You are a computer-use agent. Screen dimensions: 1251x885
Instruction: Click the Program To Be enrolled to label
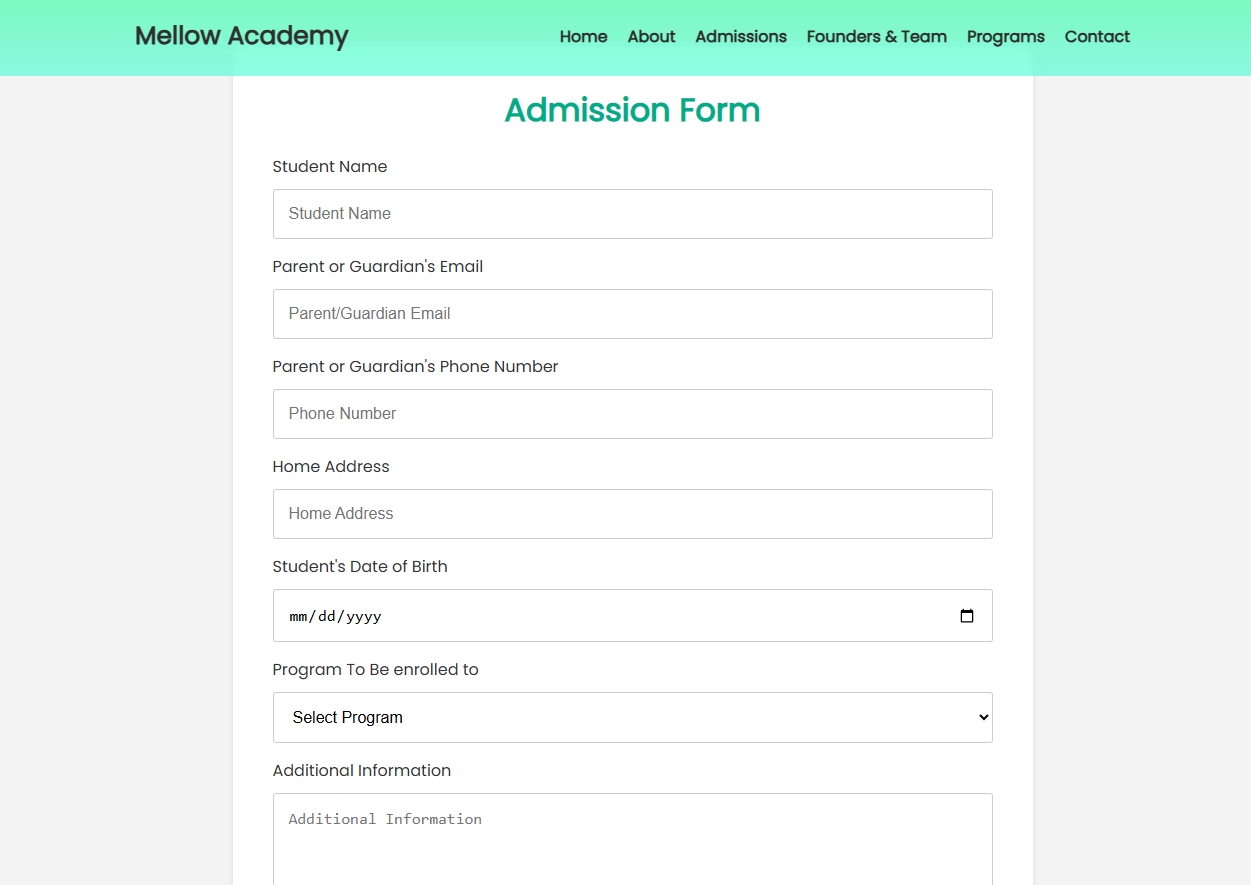[375, 670]
